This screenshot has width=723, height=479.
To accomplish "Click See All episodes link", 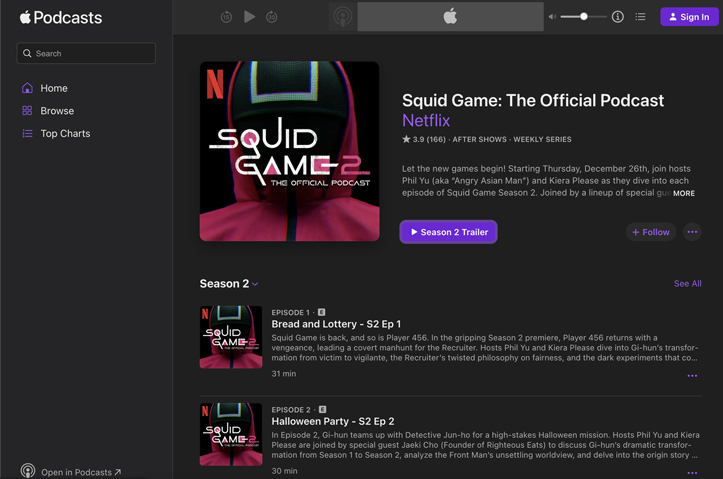I will (x=687, y=284).
